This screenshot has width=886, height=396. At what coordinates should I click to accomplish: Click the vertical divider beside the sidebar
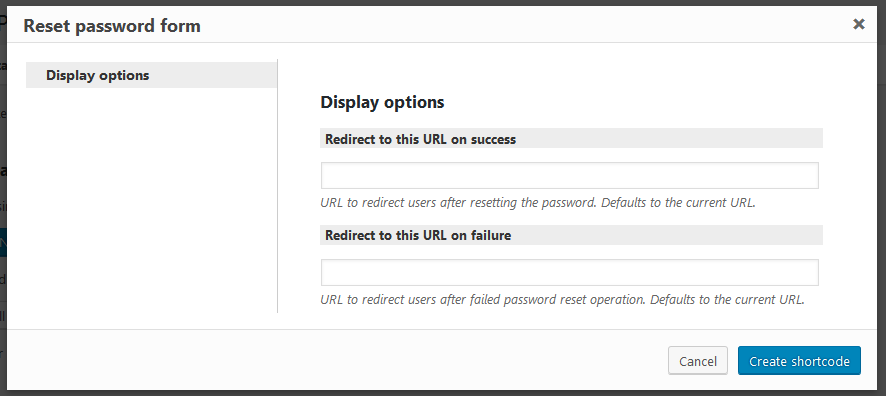[277, 186]
